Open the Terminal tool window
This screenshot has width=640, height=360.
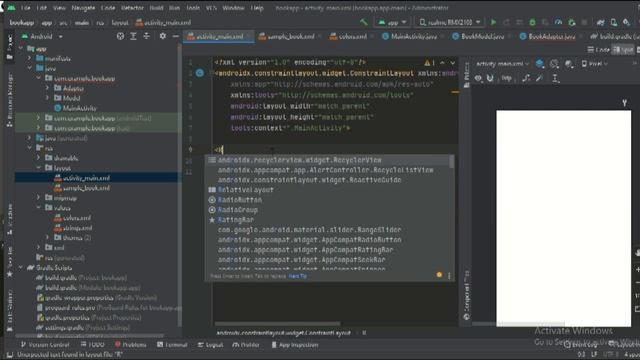[172, 345]
